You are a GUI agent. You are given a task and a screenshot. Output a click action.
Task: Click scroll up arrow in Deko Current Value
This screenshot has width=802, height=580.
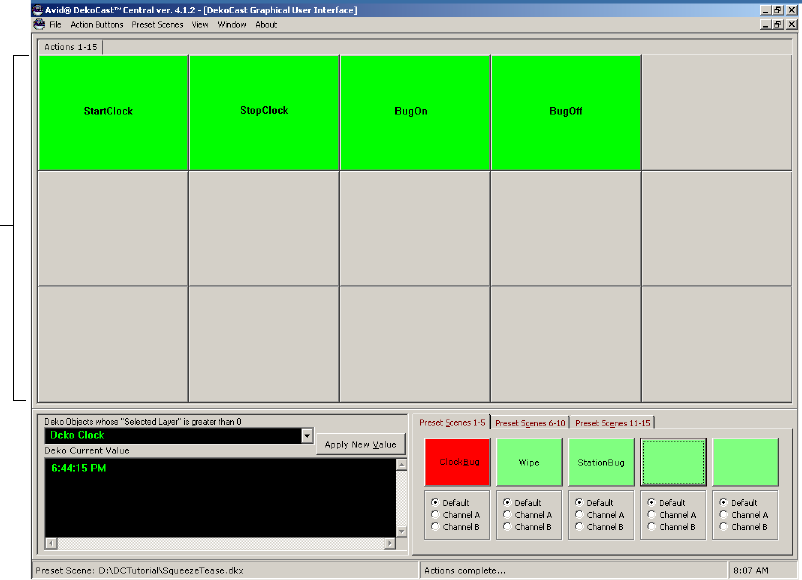(402, 464)
